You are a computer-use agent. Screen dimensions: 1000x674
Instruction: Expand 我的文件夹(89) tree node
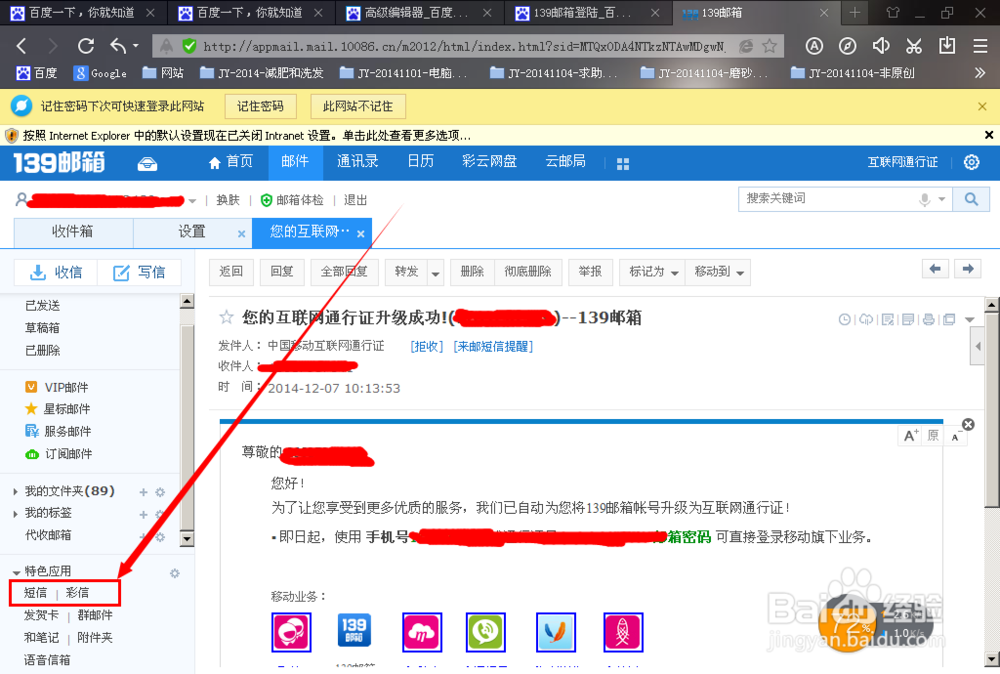click(x=15, y=492)
